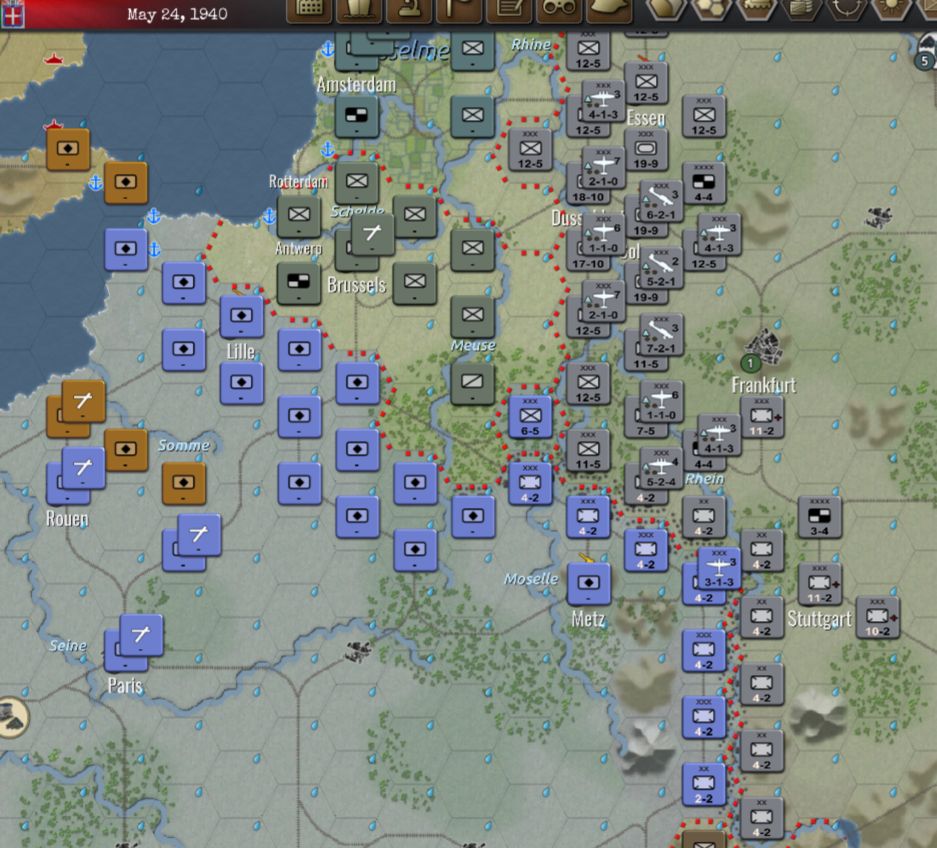Viewport: 937px width, 848px height.
Task: Select the blue air unit above Paris
Action: (142, 635)
